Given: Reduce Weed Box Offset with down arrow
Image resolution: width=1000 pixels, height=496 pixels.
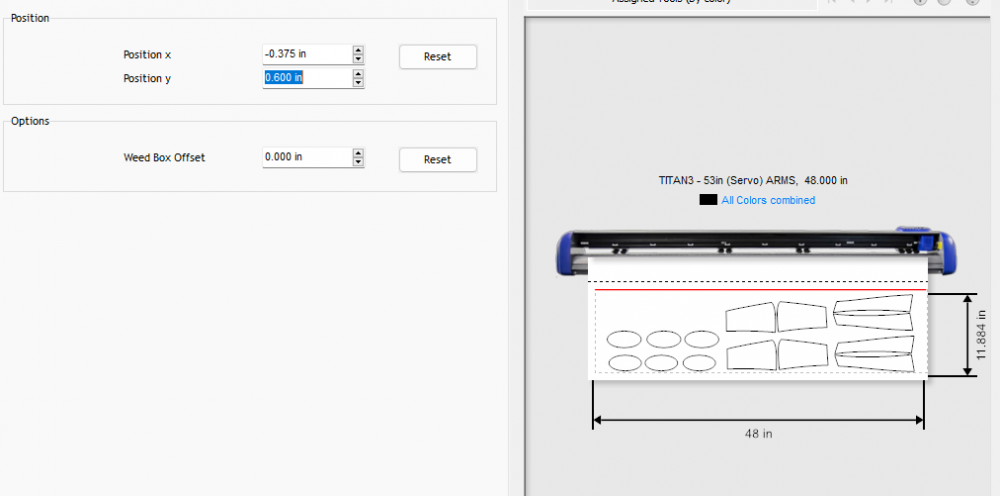Looking at the screenshot, I should (358, 163).
